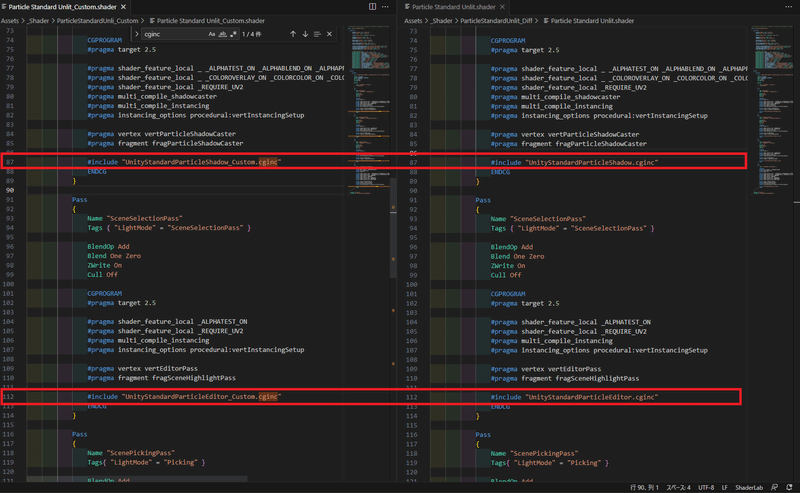Open ParticleStandardUnli_Custom breadcrumb folder
This screenshot has height=493, width=800.
pyautogui.click(x=97, y=21)
